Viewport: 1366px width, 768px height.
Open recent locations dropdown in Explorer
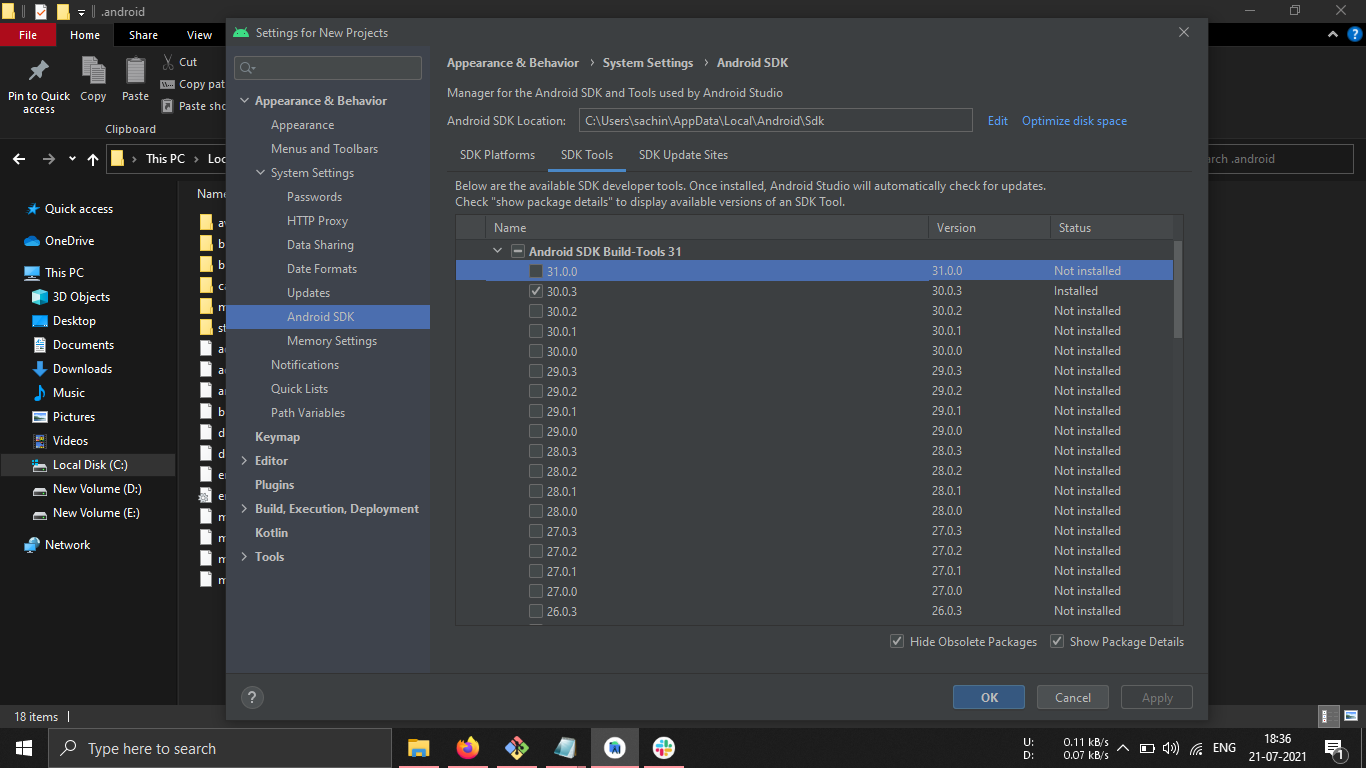[72, 159]
